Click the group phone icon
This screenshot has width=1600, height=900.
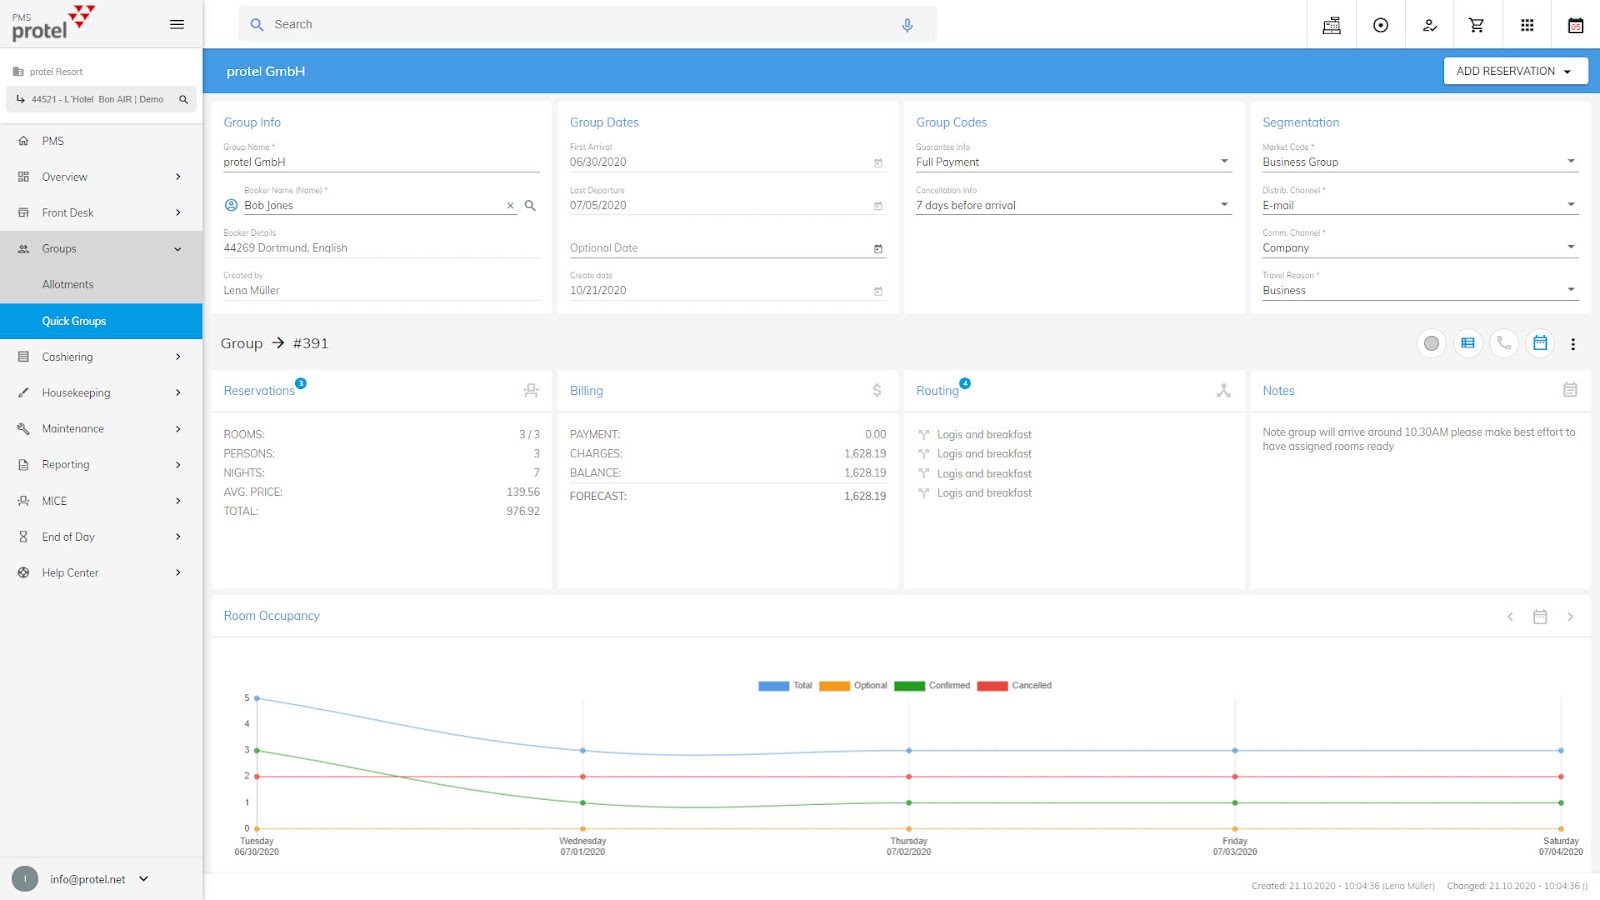point(1504,343)
